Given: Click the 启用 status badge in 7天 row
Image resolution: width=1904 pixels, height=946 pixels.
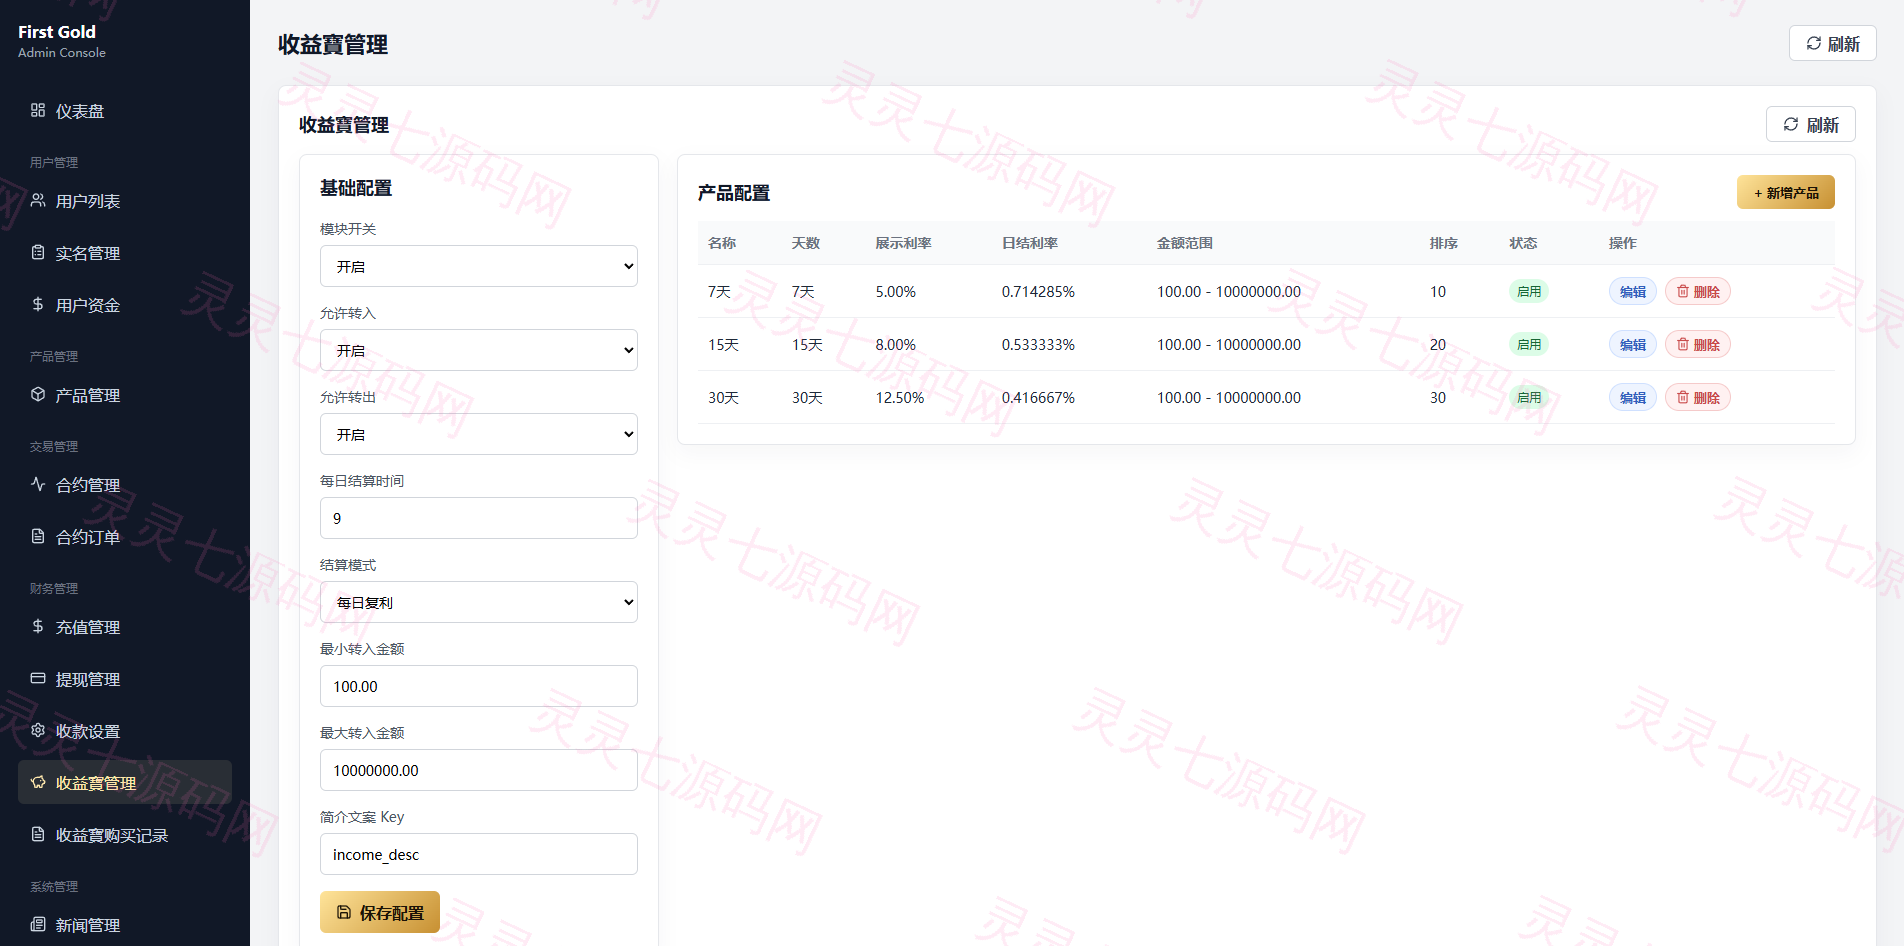Looking at the screenshot, I should (1529, 291).
